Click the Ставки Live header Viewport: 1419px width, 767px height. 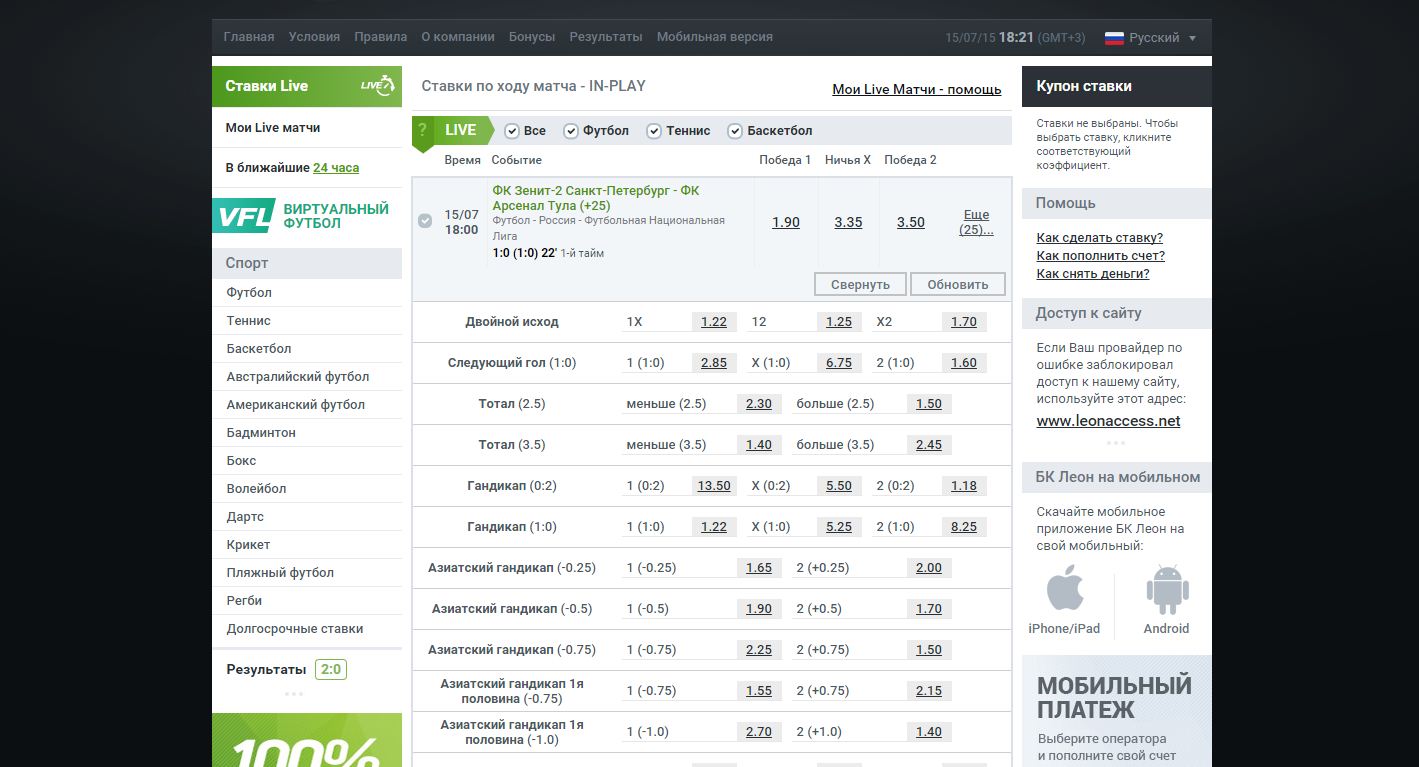[307, 86]
